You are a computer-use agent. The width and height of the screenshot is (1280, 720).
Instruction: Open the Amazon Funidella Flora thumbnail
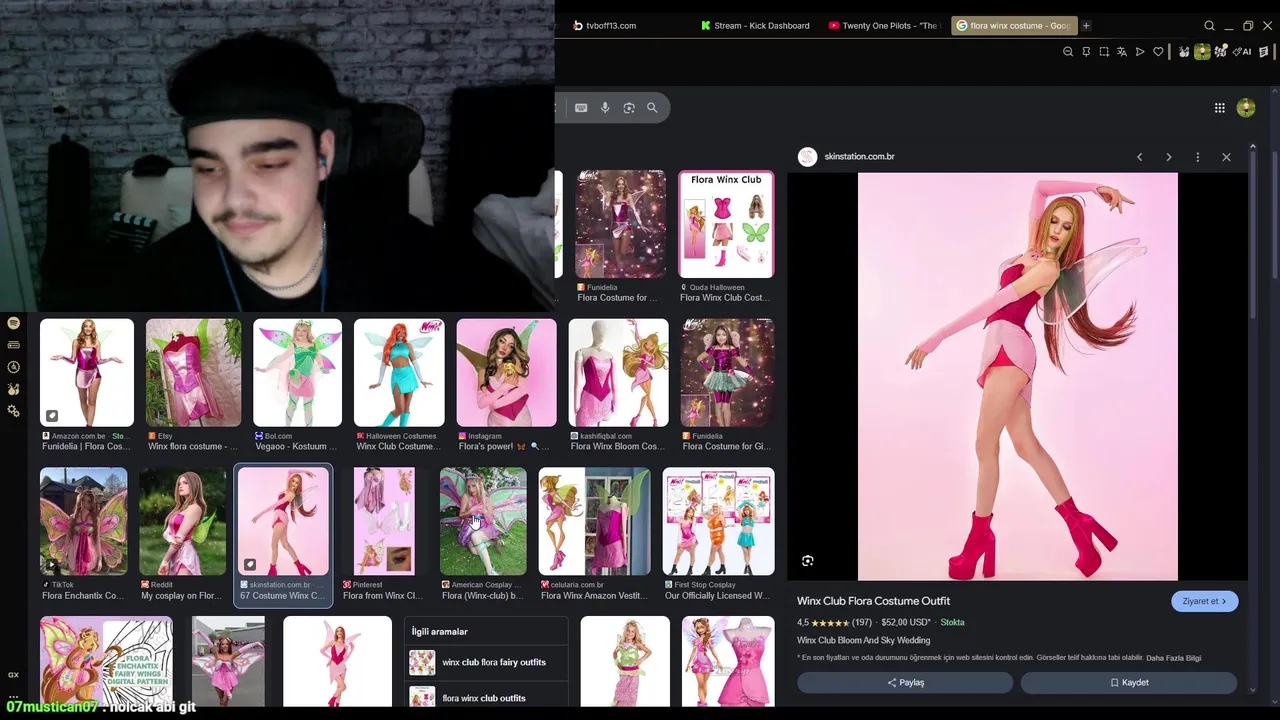coord(86,373)
